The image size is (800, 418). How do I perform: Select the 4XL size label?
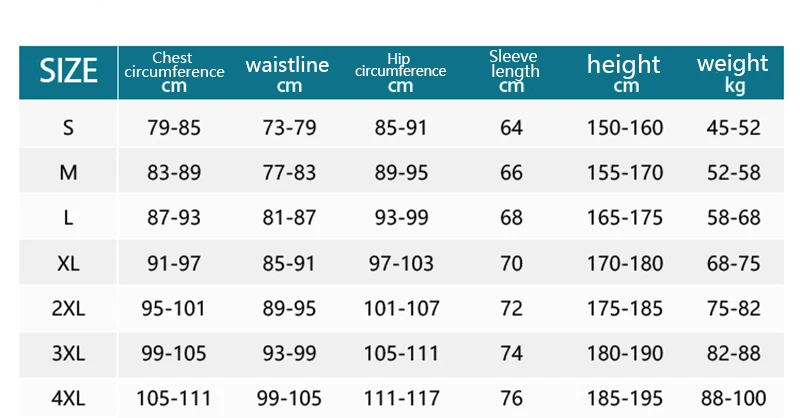(x=68, y=398)
